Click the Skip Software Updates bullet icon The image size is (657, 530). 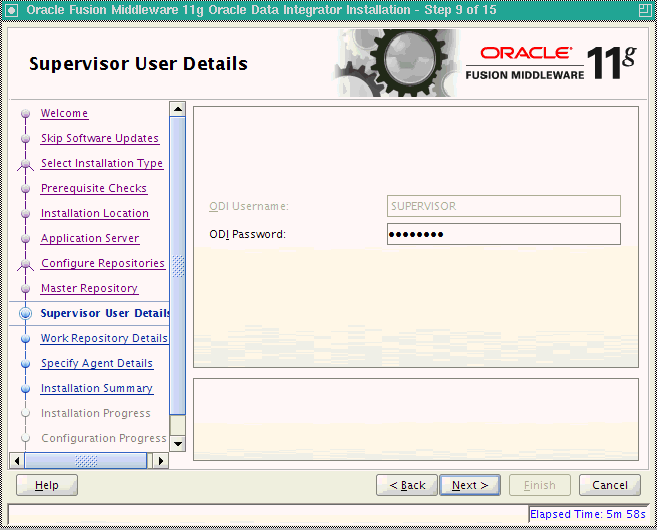[26, 138]
